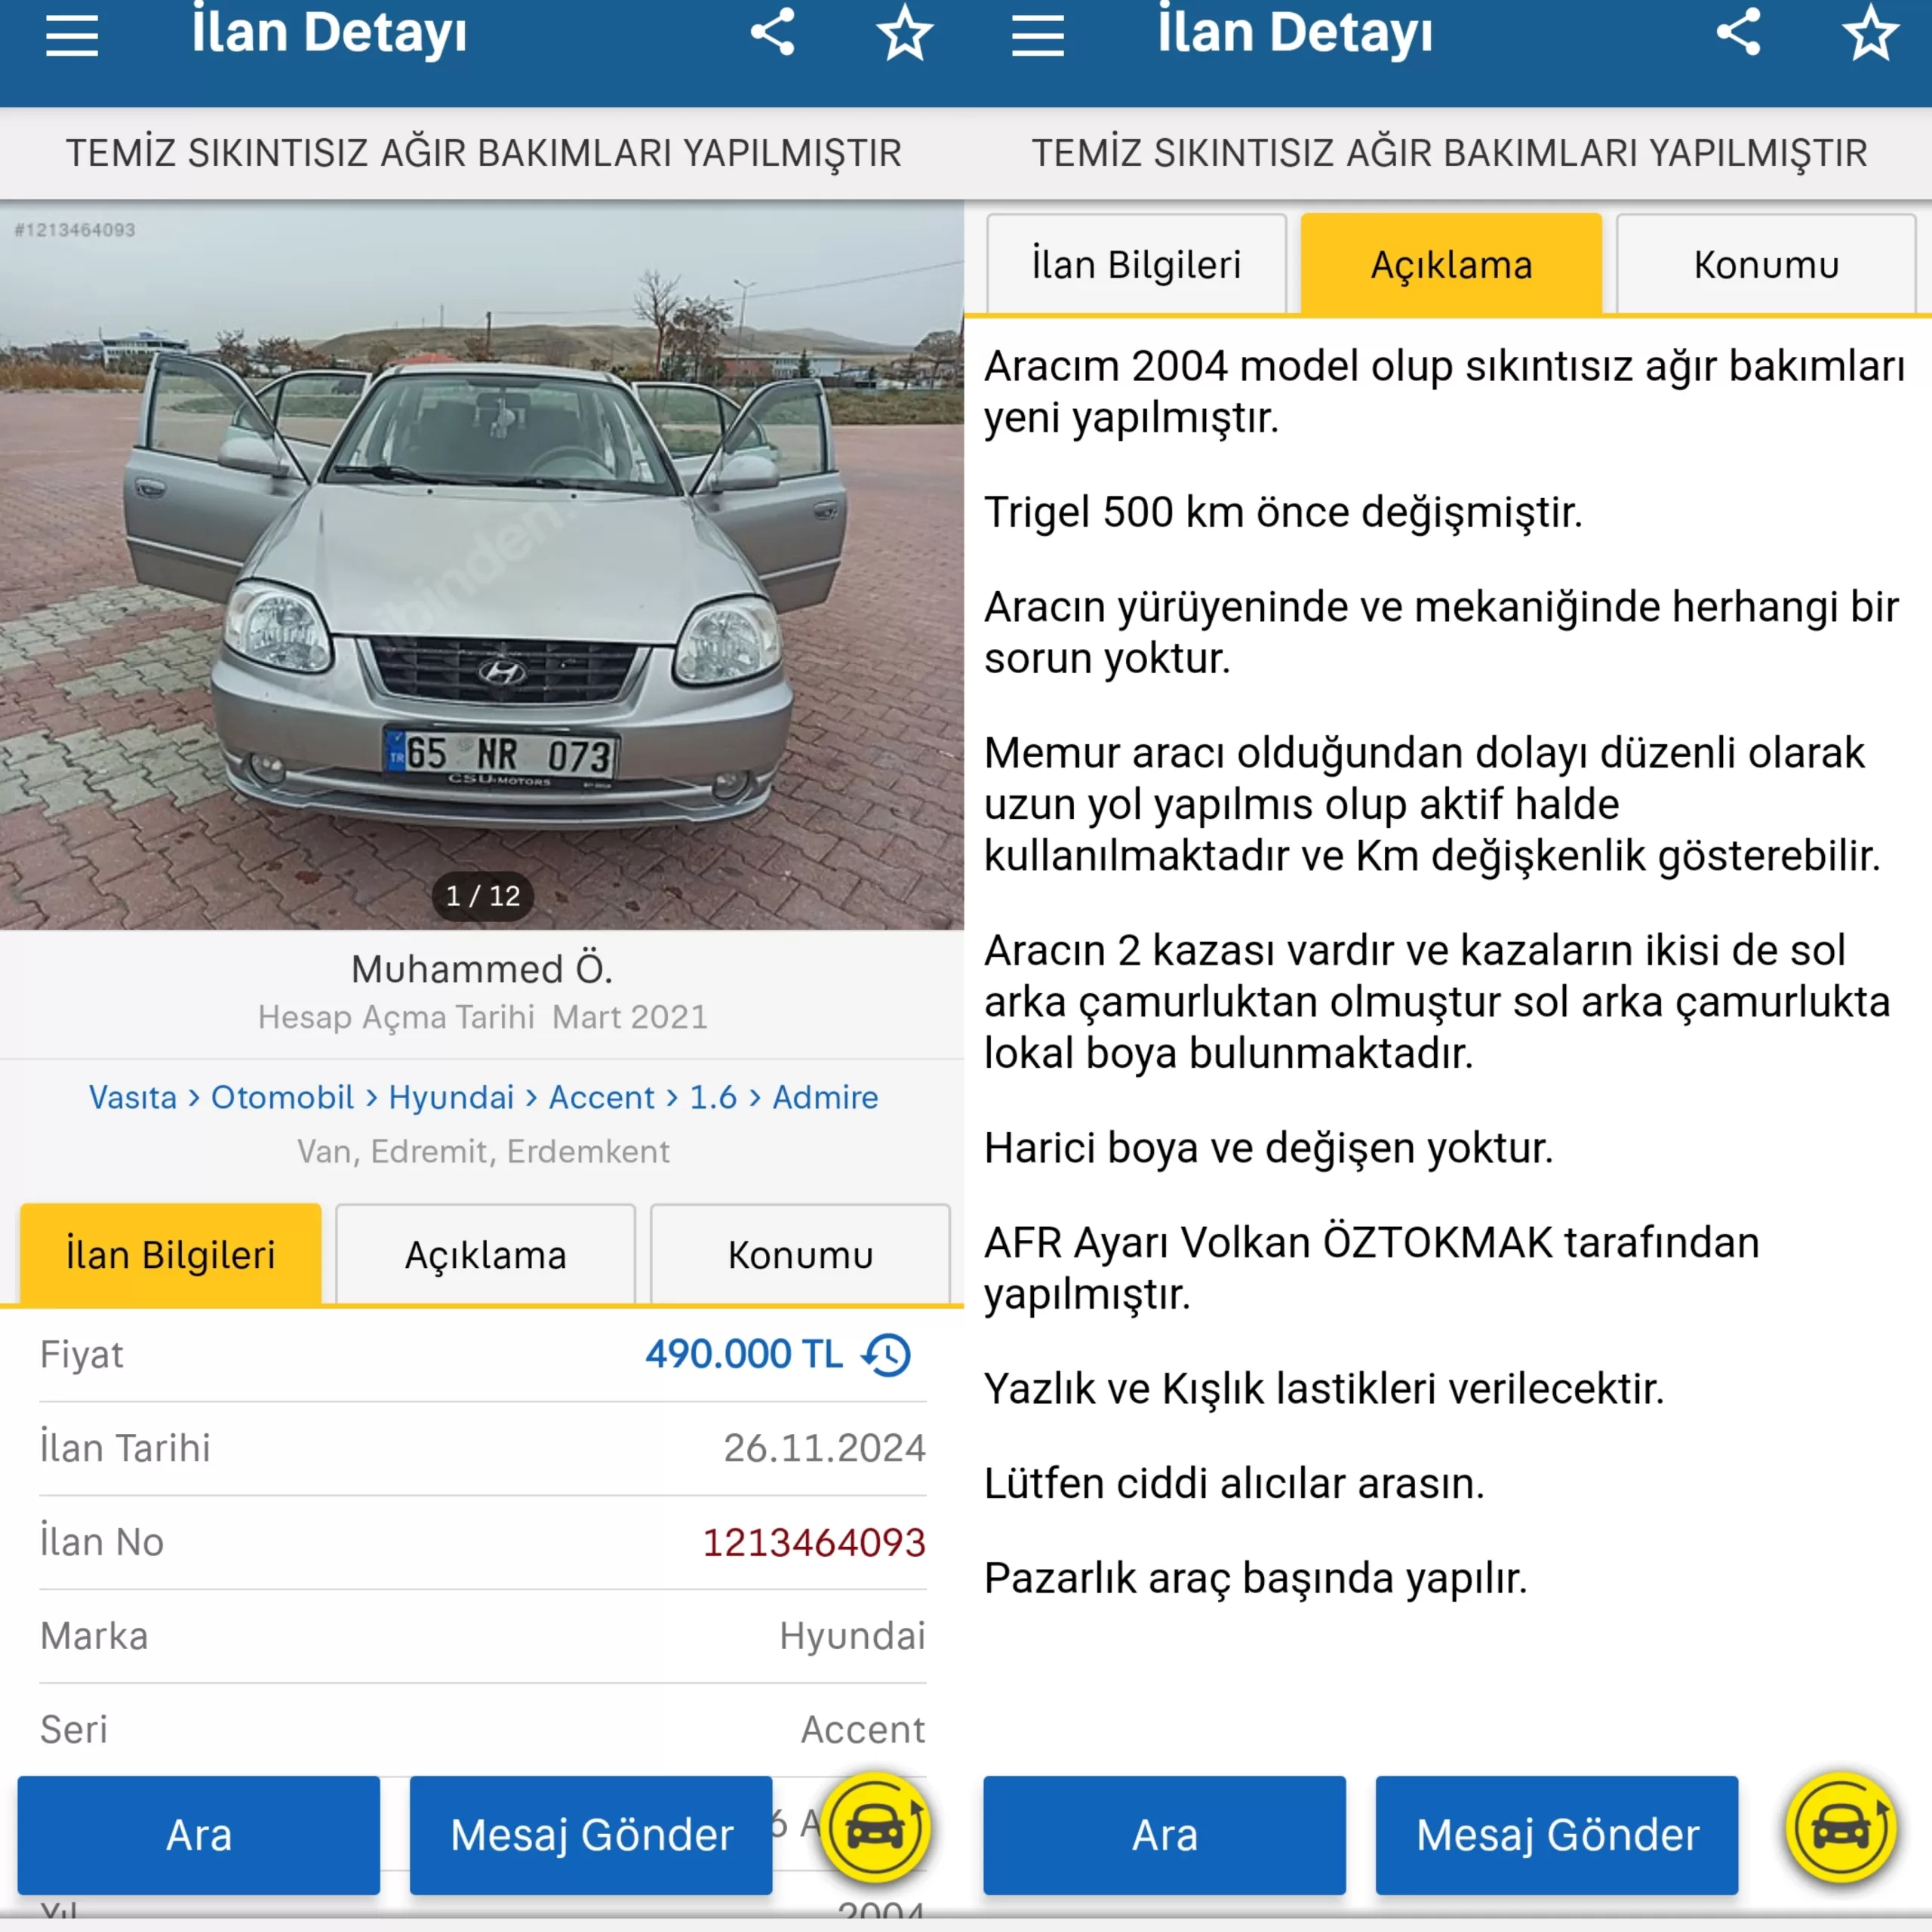Open the Admire breadcrumb link
The width and height of the screenshot is (1932, 1932).
tap(825, 1097)
